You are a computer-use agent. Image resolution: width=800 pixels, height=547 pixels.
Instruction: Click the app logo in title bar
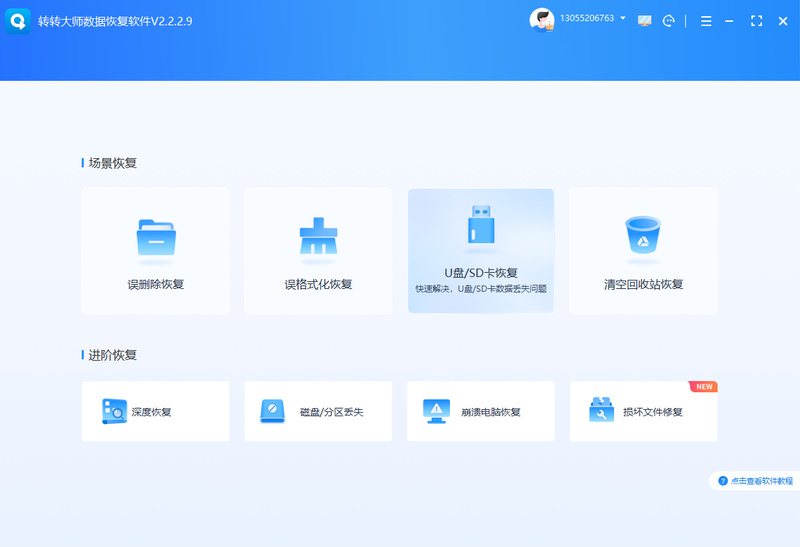coord(18,21)
